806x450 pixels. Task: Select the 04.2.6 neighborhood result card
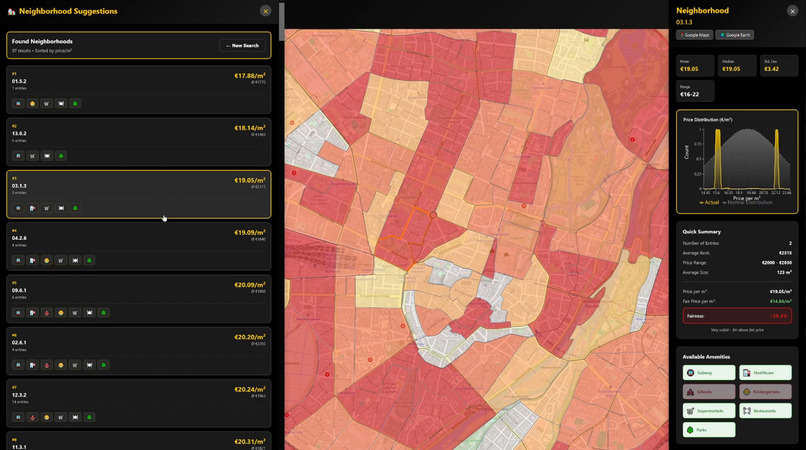[x=139, y=246]
